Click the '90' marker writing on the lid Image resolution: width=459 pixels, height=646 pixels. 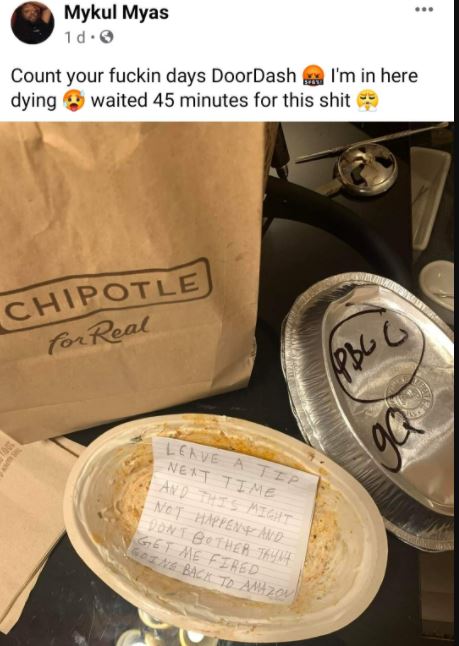point(395,438)
